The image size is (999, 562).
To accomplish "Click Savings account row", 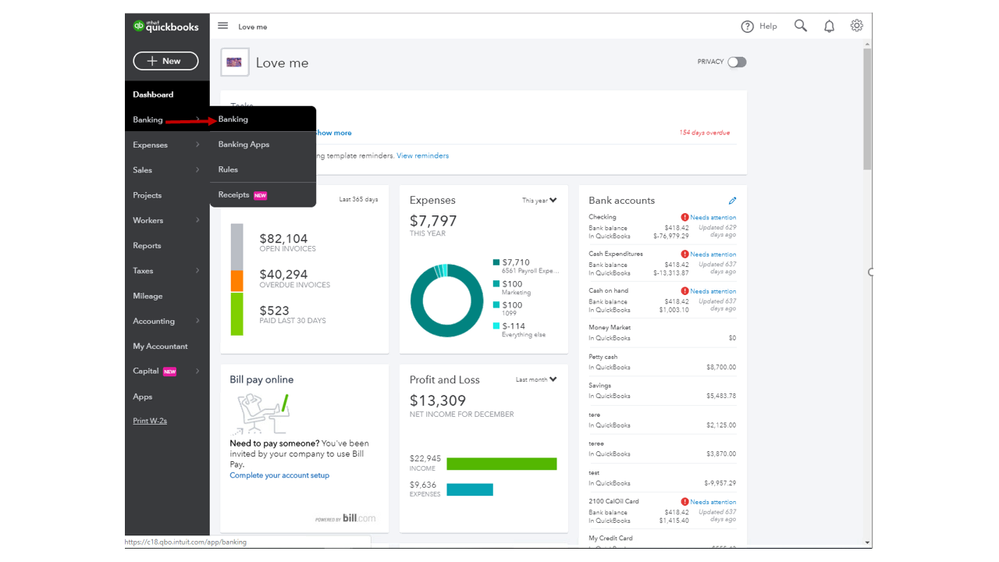I will (x=662, y=391).
